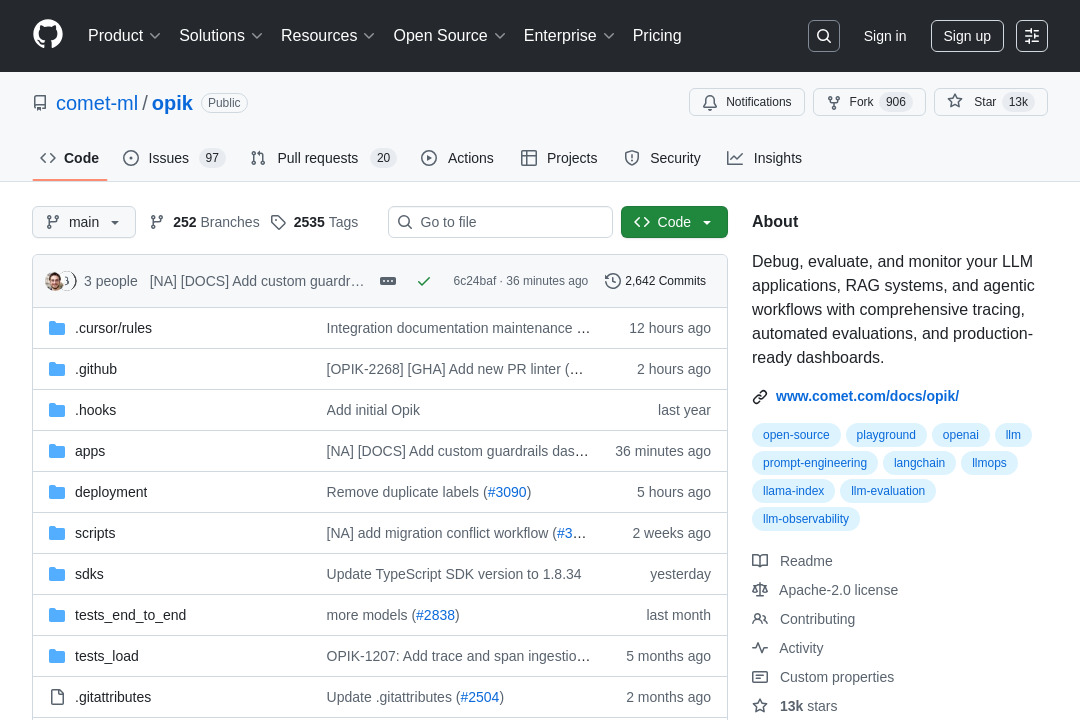Expand commit message ellipsis button

point(388,281)
